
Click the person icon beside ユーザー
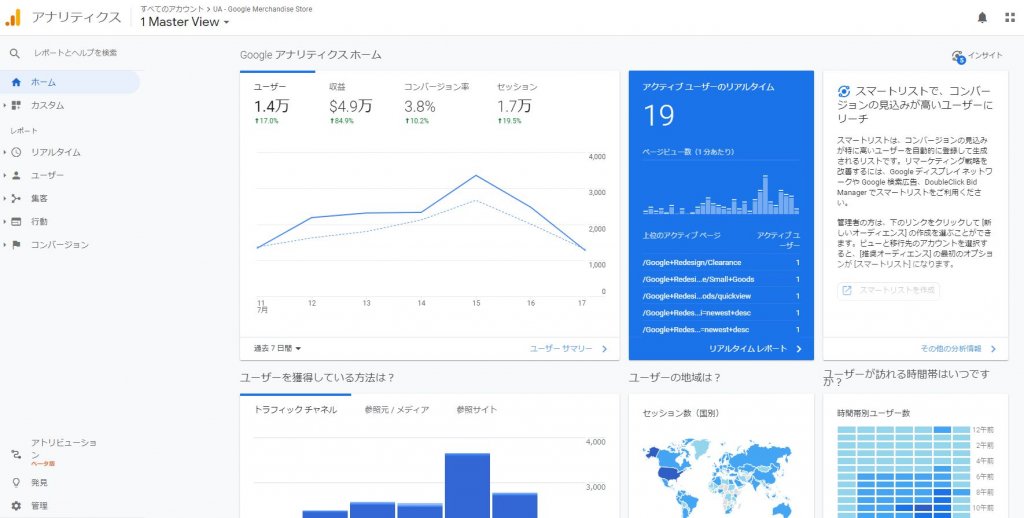[x=16, y=175]
